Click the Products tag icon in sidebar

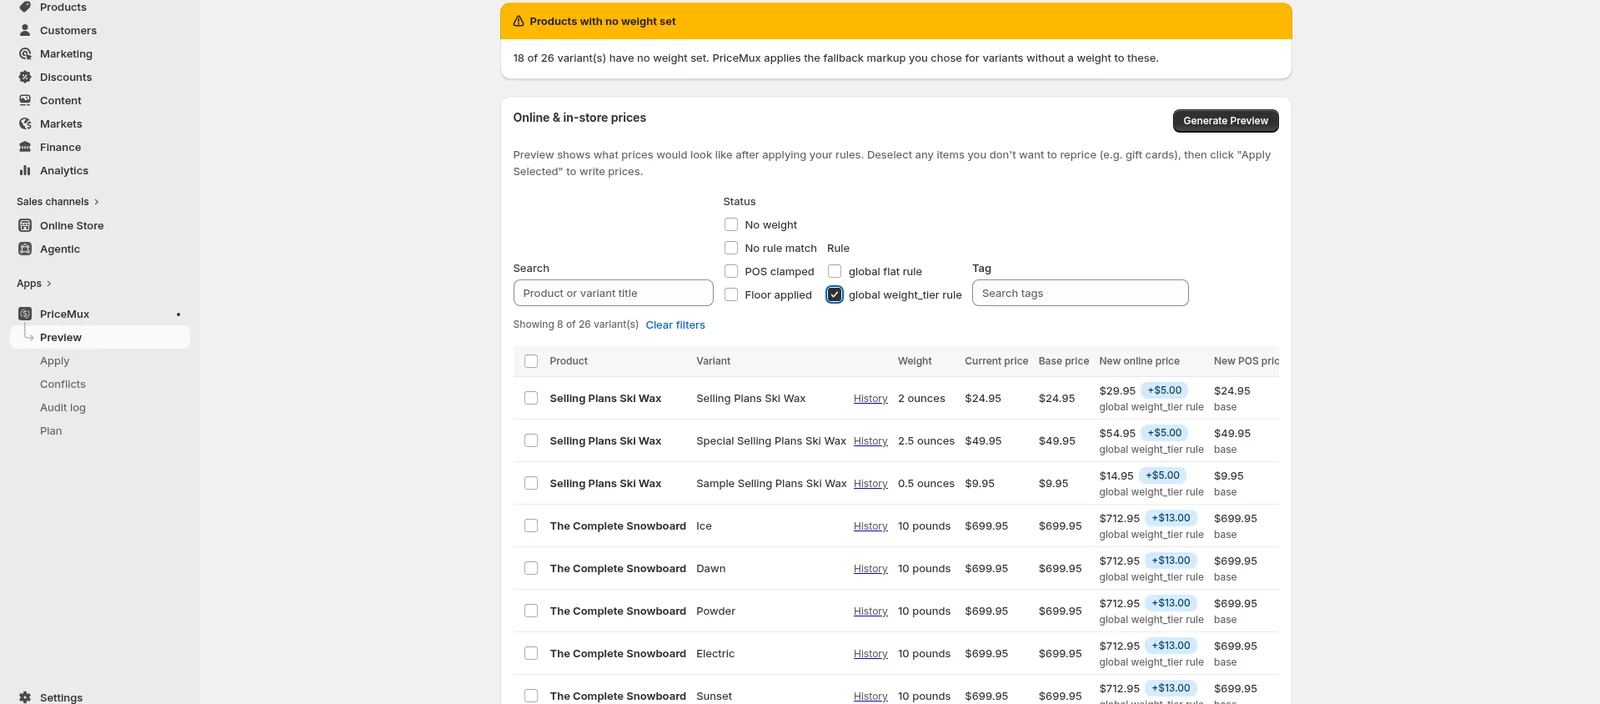[x=25, y=7]
